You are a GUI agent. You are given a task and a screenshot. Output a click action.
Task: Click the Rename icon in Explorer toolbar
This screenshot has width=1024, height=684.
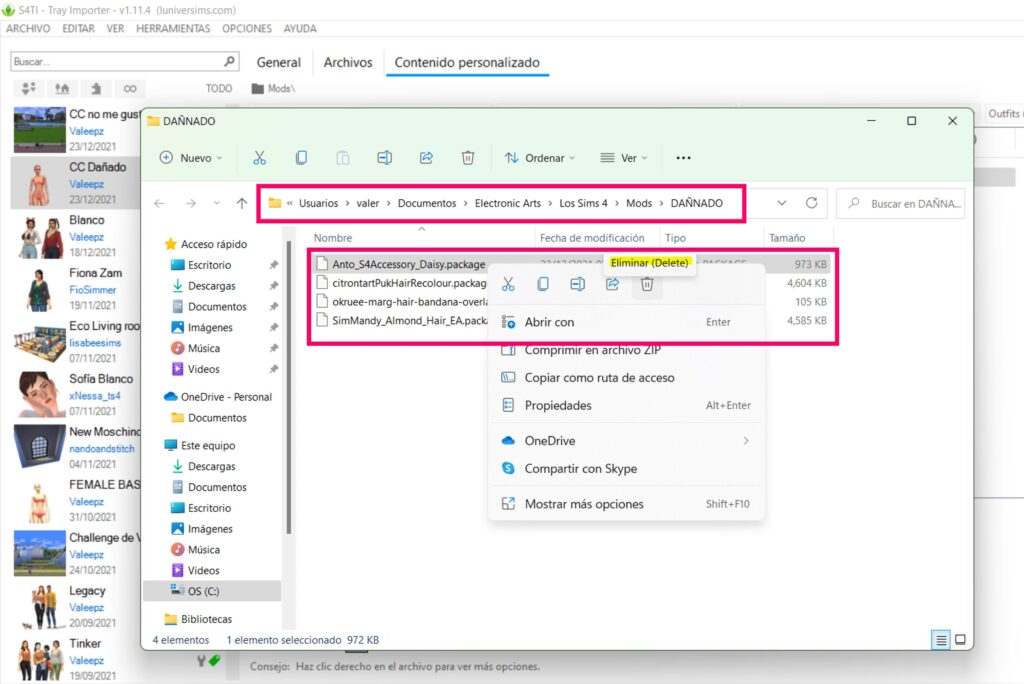click(x=385, y=157)
